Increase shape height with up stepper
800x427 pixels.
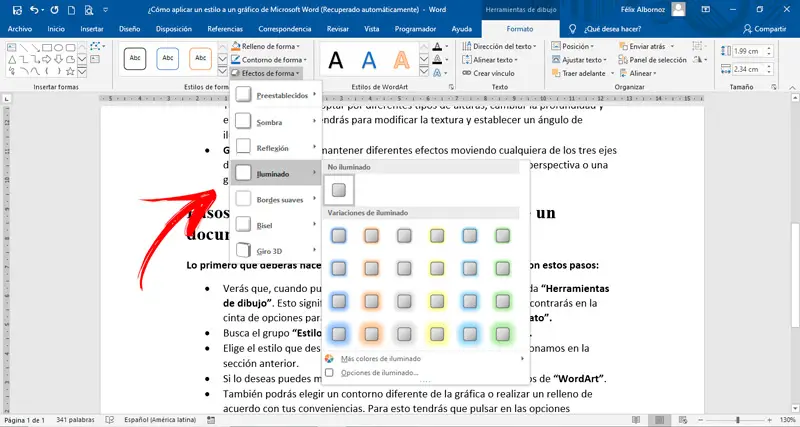[x=769, y=48]
